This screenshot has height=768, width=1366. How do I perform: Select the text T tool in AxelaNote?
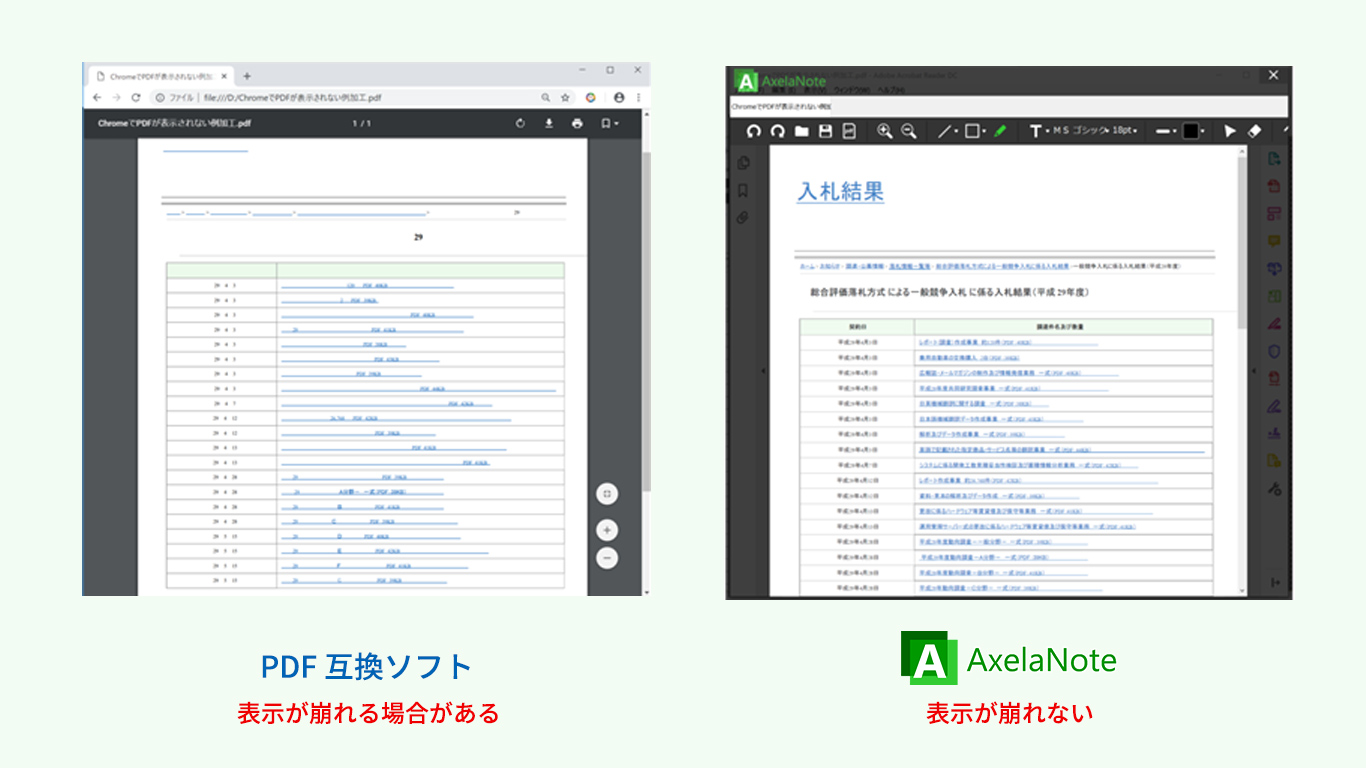click(x=1035, y=131)
